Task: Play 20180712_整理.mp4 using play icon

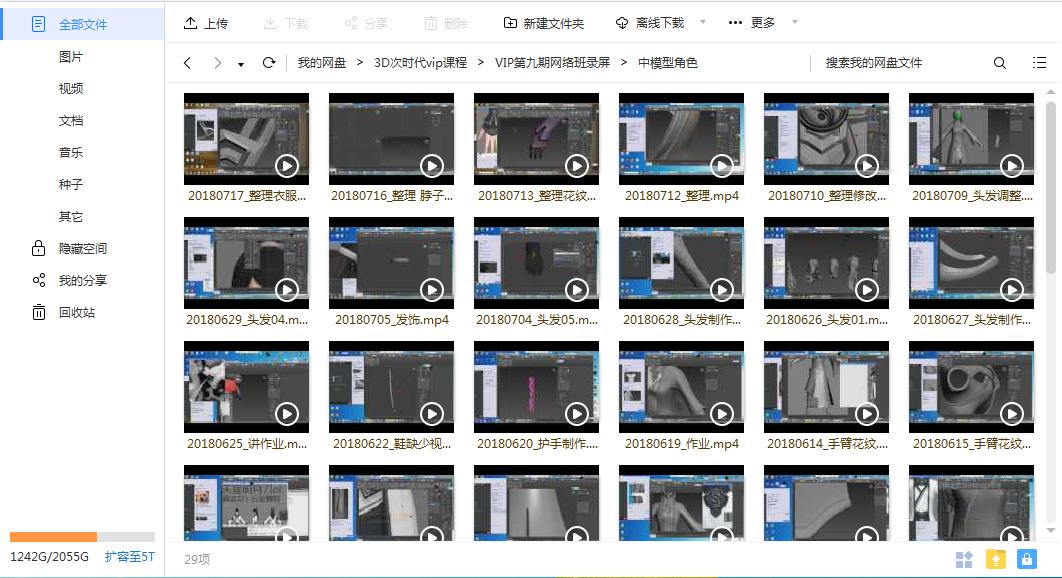Action: coord(721,165)
